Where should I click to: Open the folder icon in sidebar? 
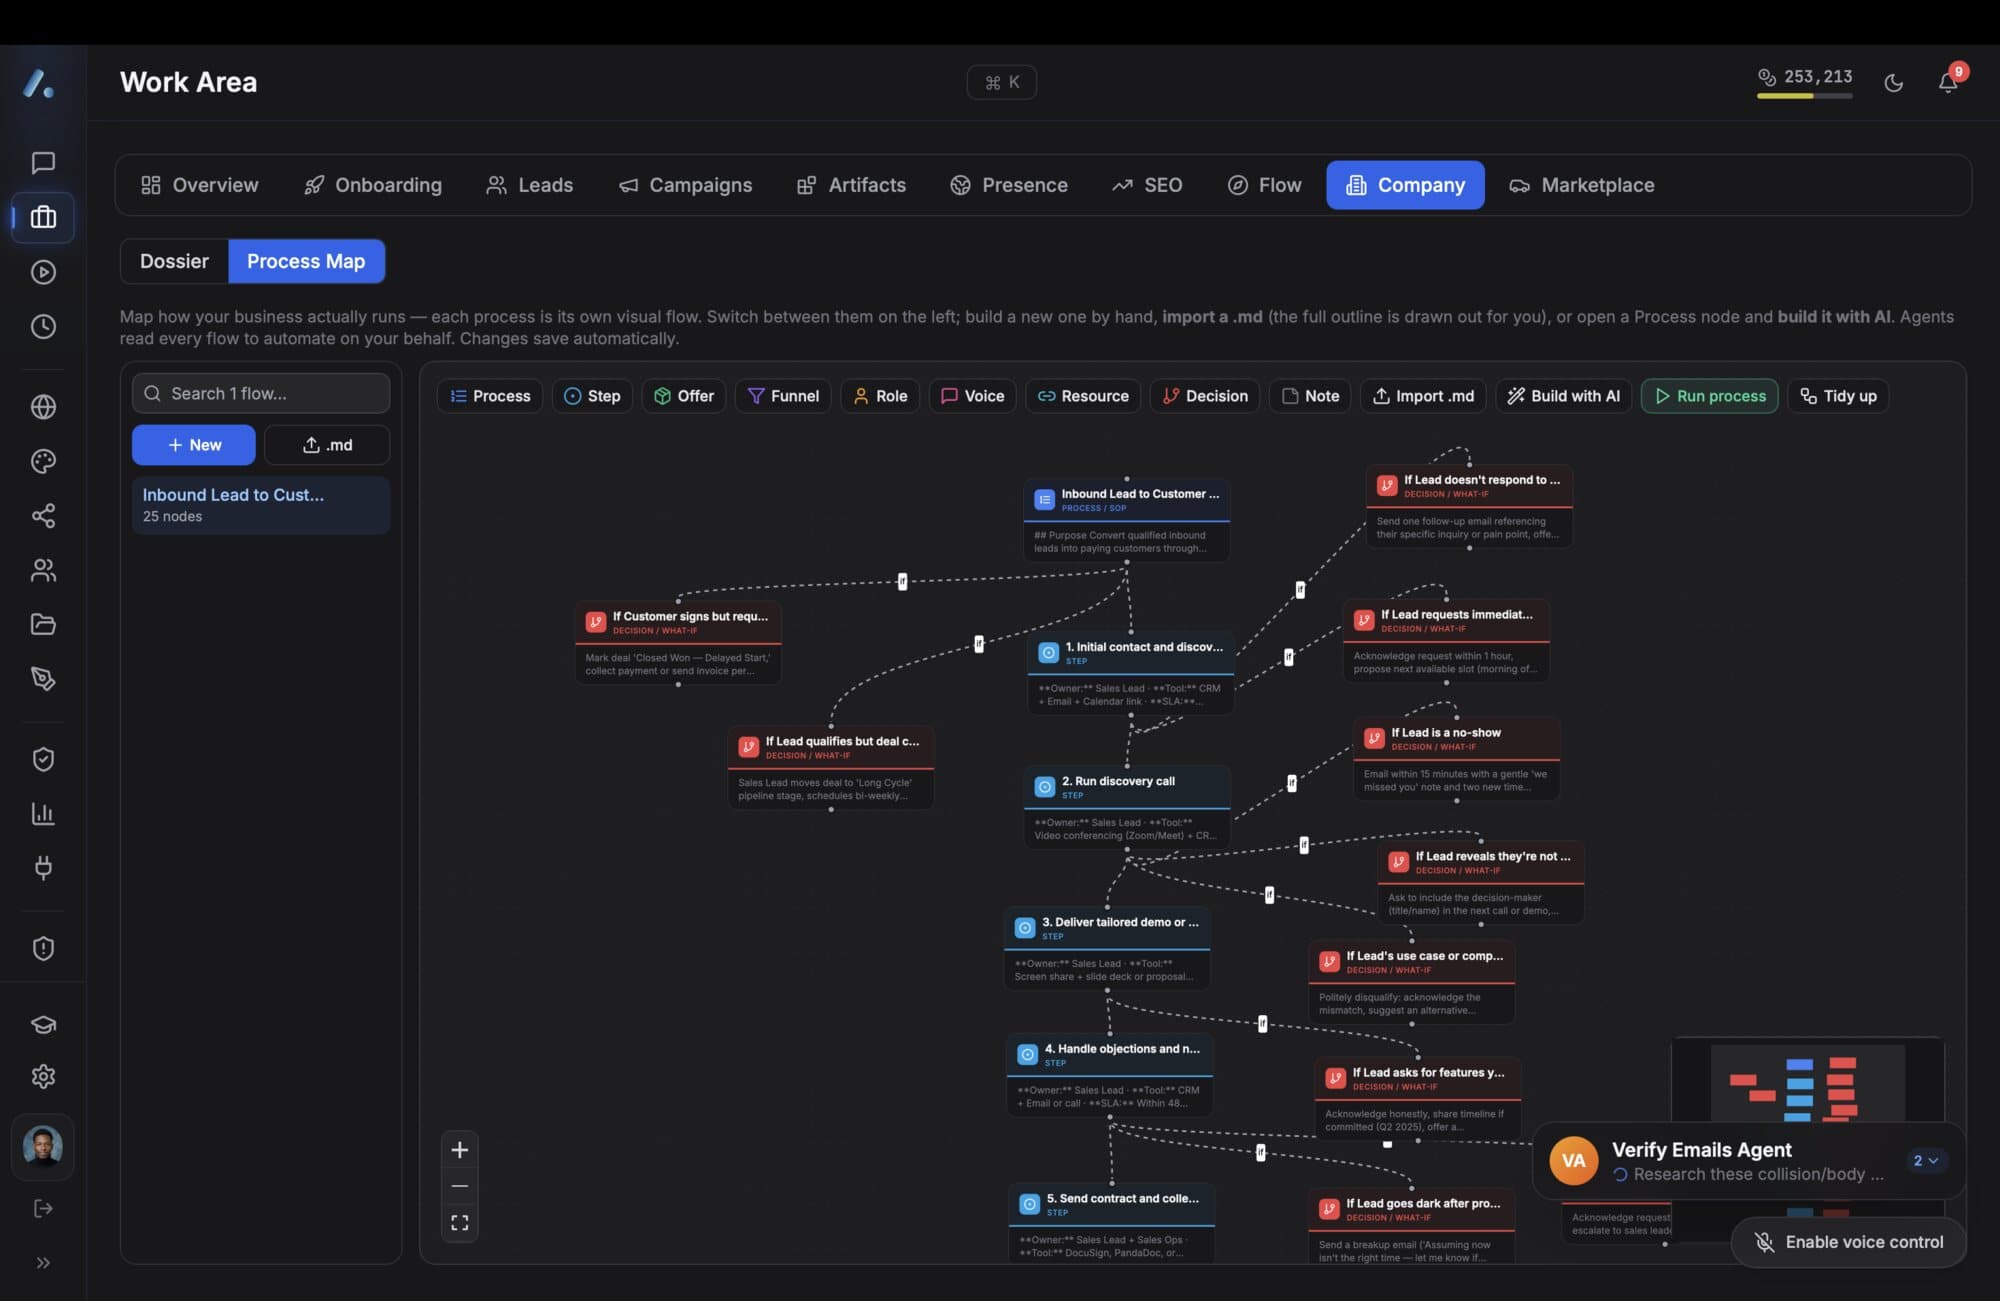point(43,625)
